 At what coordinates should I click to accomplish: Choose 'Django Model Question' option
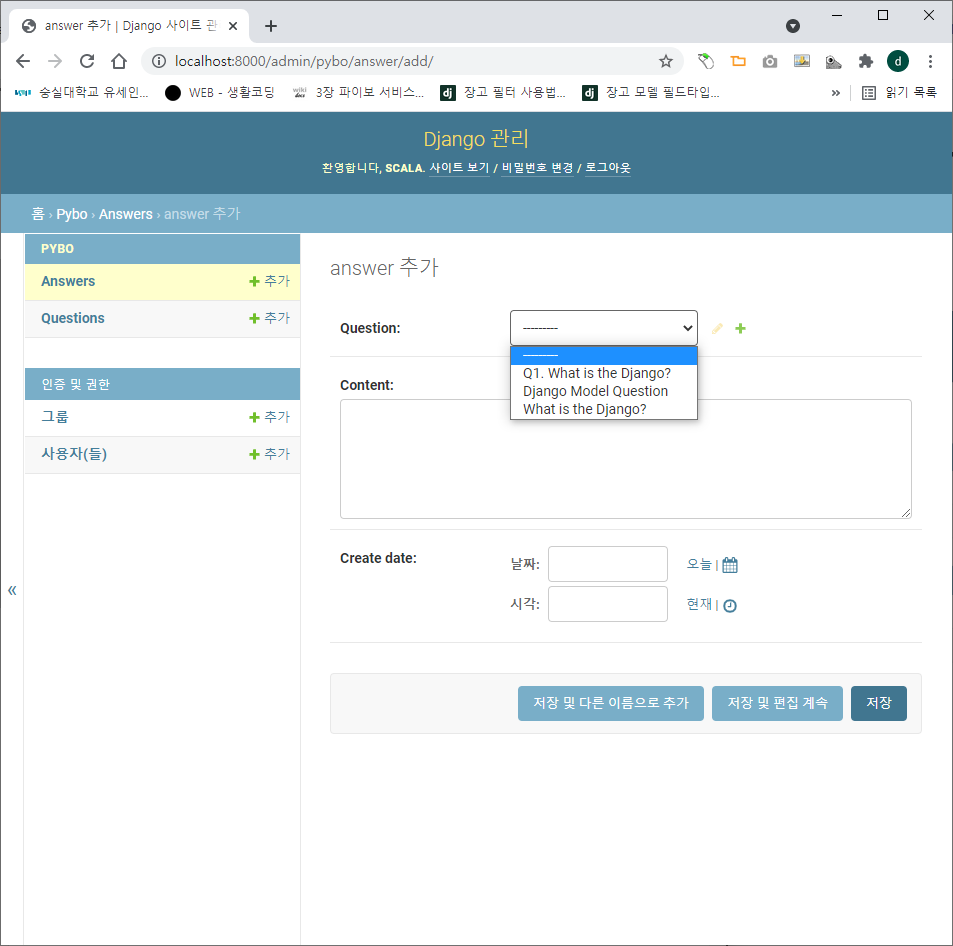[x=604, y=392]
